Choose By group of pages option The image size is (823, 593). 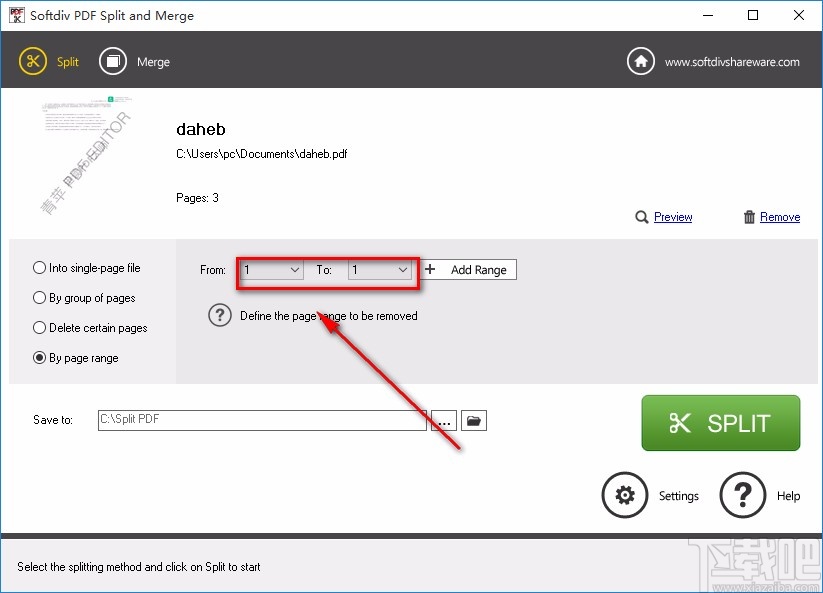[84, 298]
